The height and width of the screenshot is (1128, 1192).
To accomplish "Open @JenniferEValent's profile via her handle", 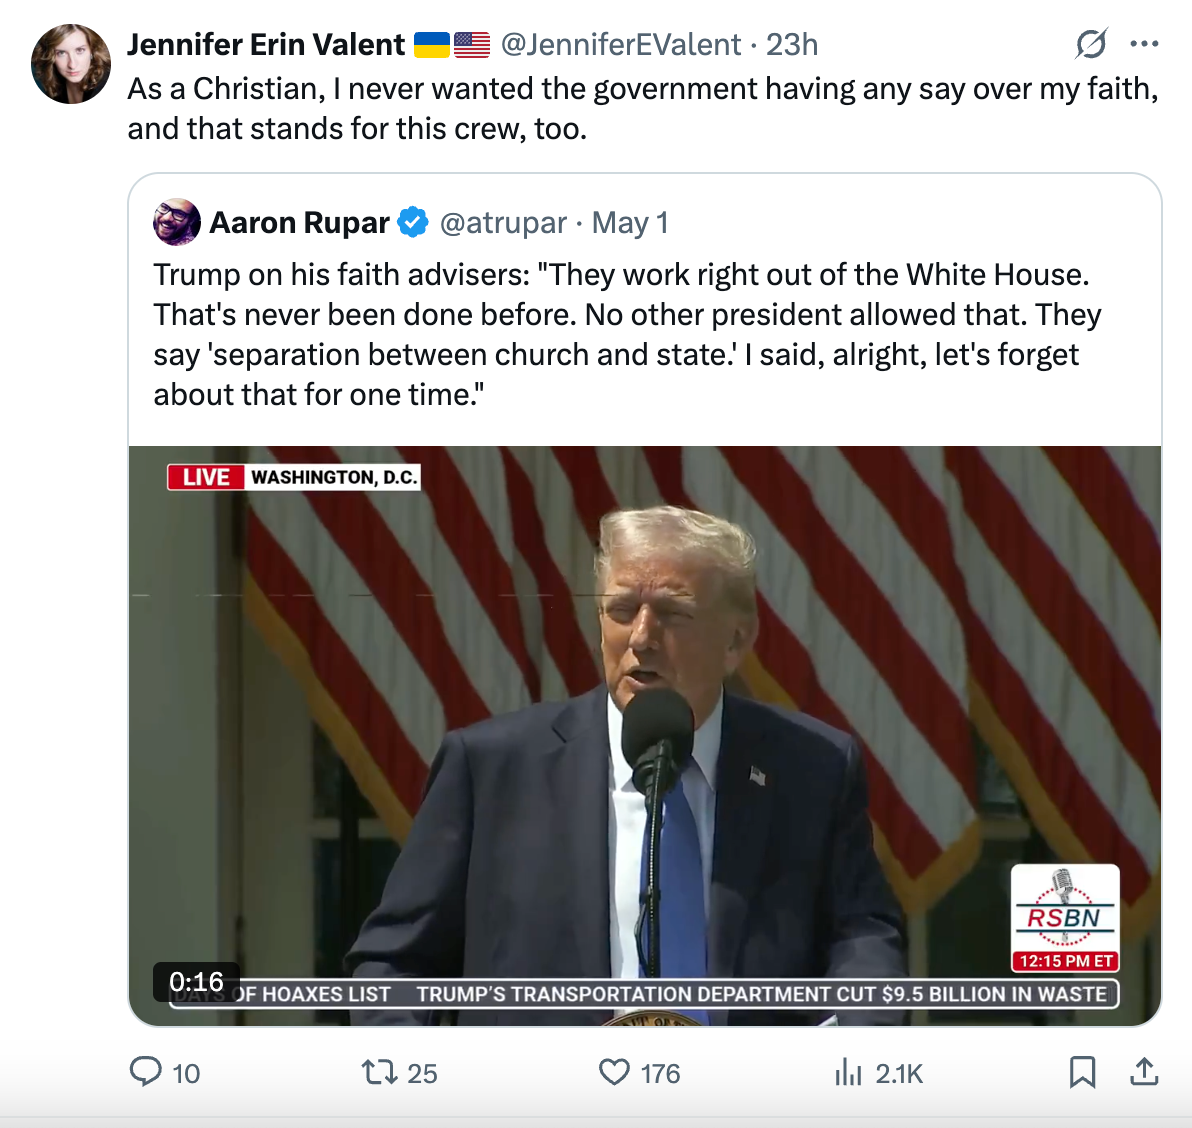I will pos(621,44).
